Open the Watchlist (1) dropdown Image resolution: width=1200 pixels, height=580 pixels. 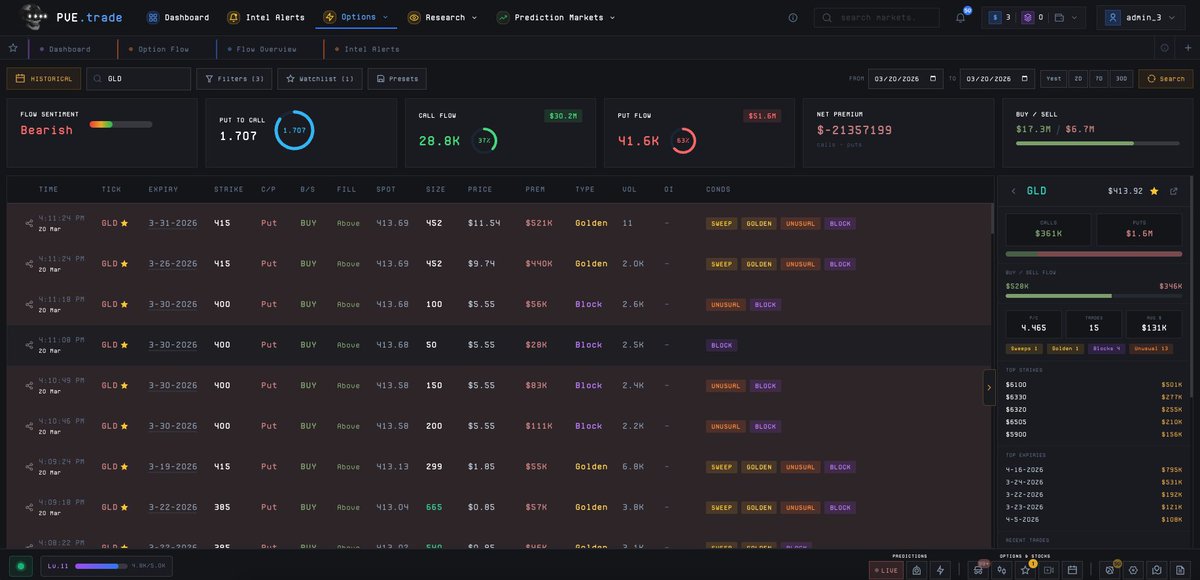320,78
